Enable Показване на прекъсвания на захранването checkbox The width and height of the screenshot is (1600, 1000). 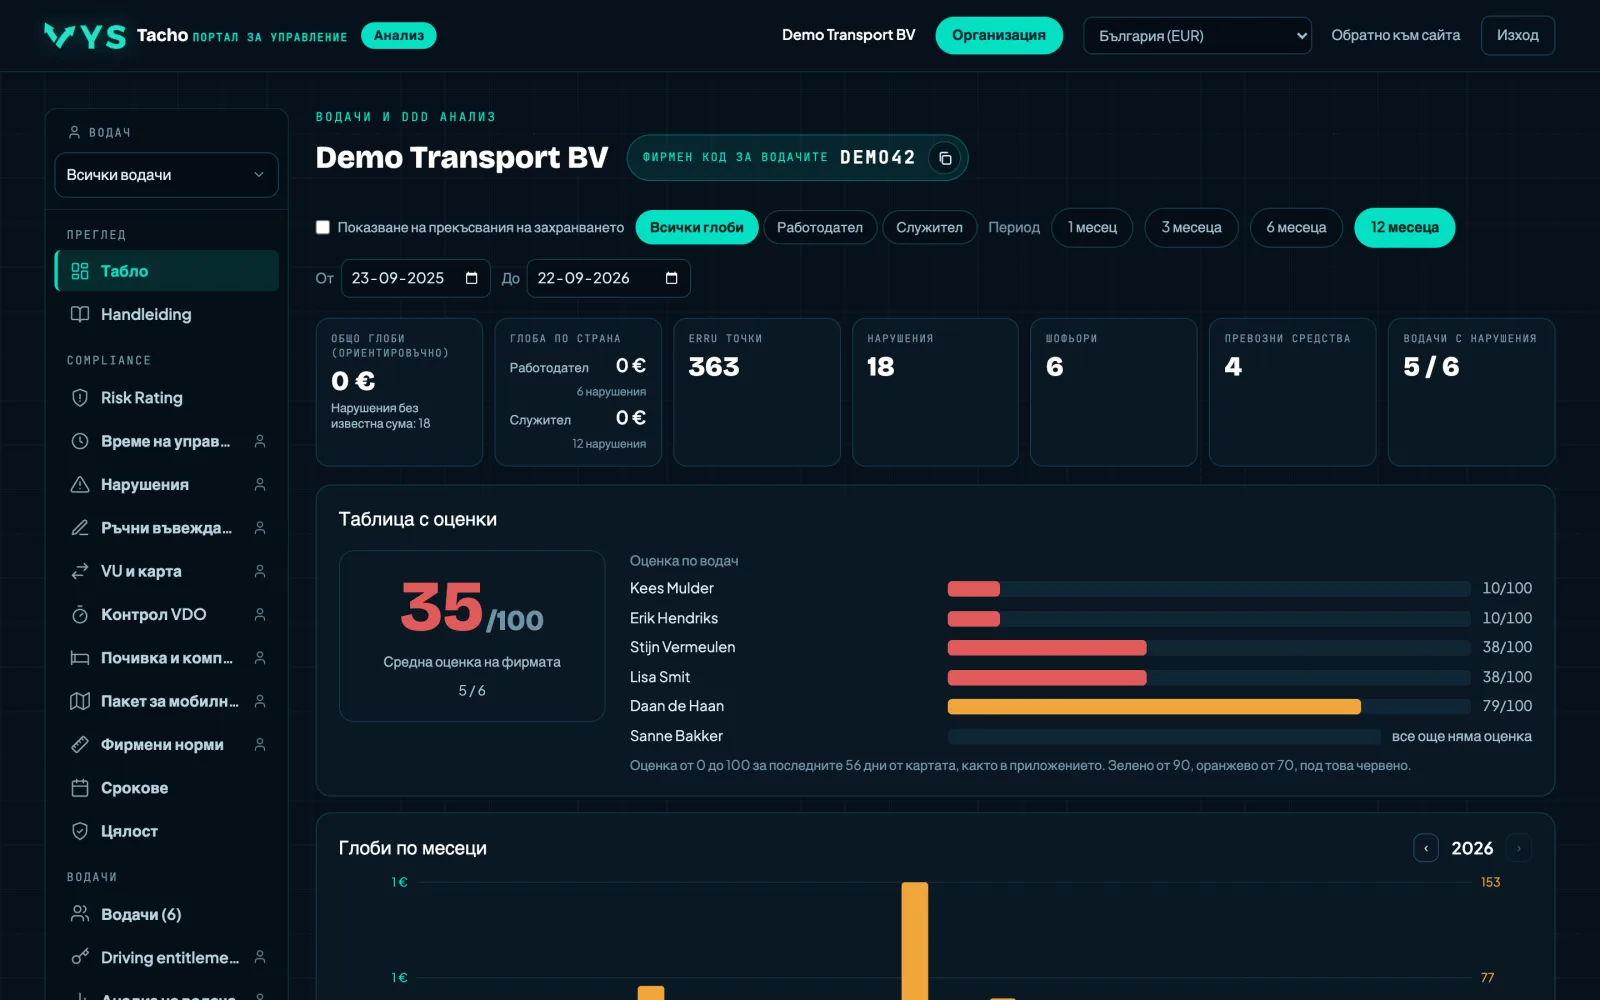coord(323,227)
